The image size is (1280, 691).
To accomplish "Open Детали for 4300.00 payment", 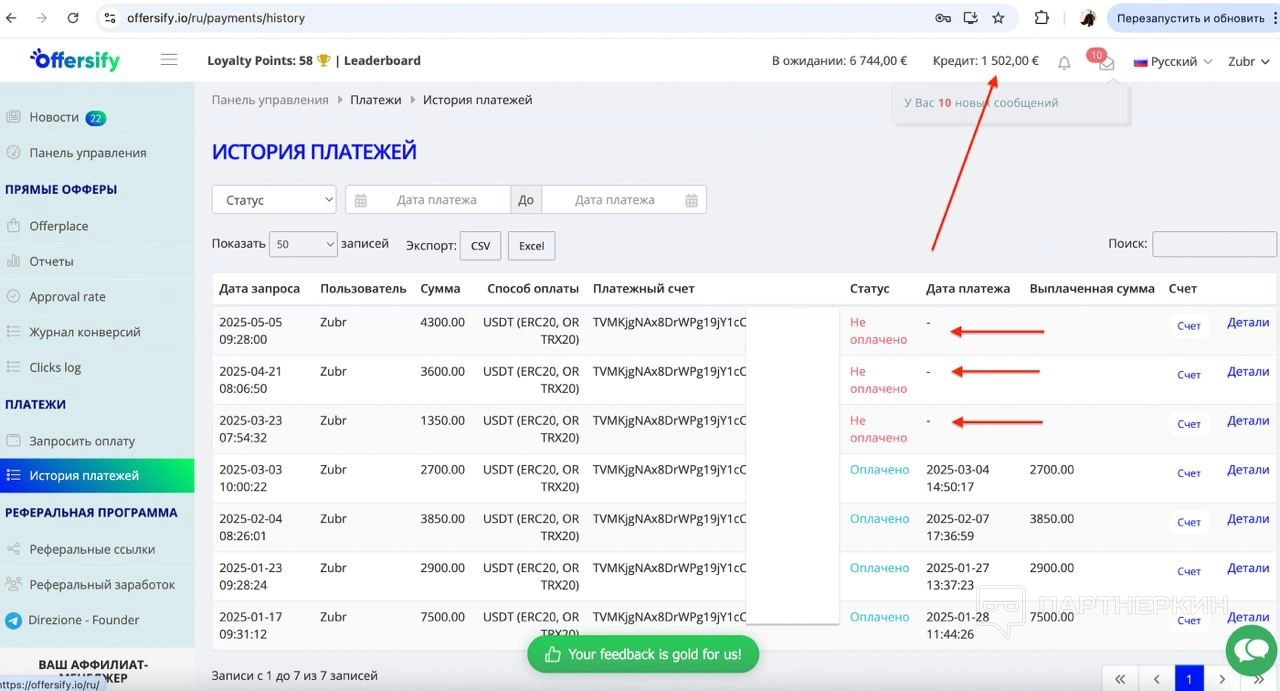I will click(x=1247, y=322).
